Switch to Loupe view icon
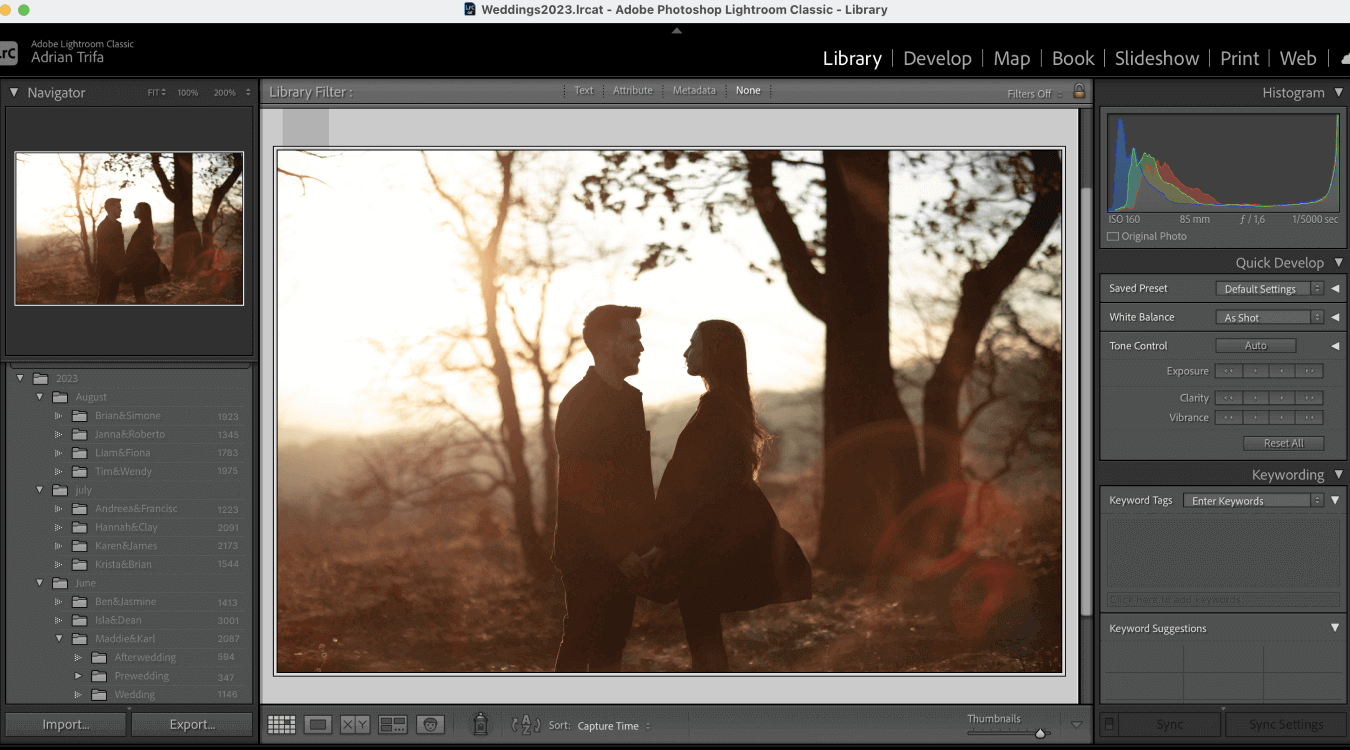 tap(318, 725)
